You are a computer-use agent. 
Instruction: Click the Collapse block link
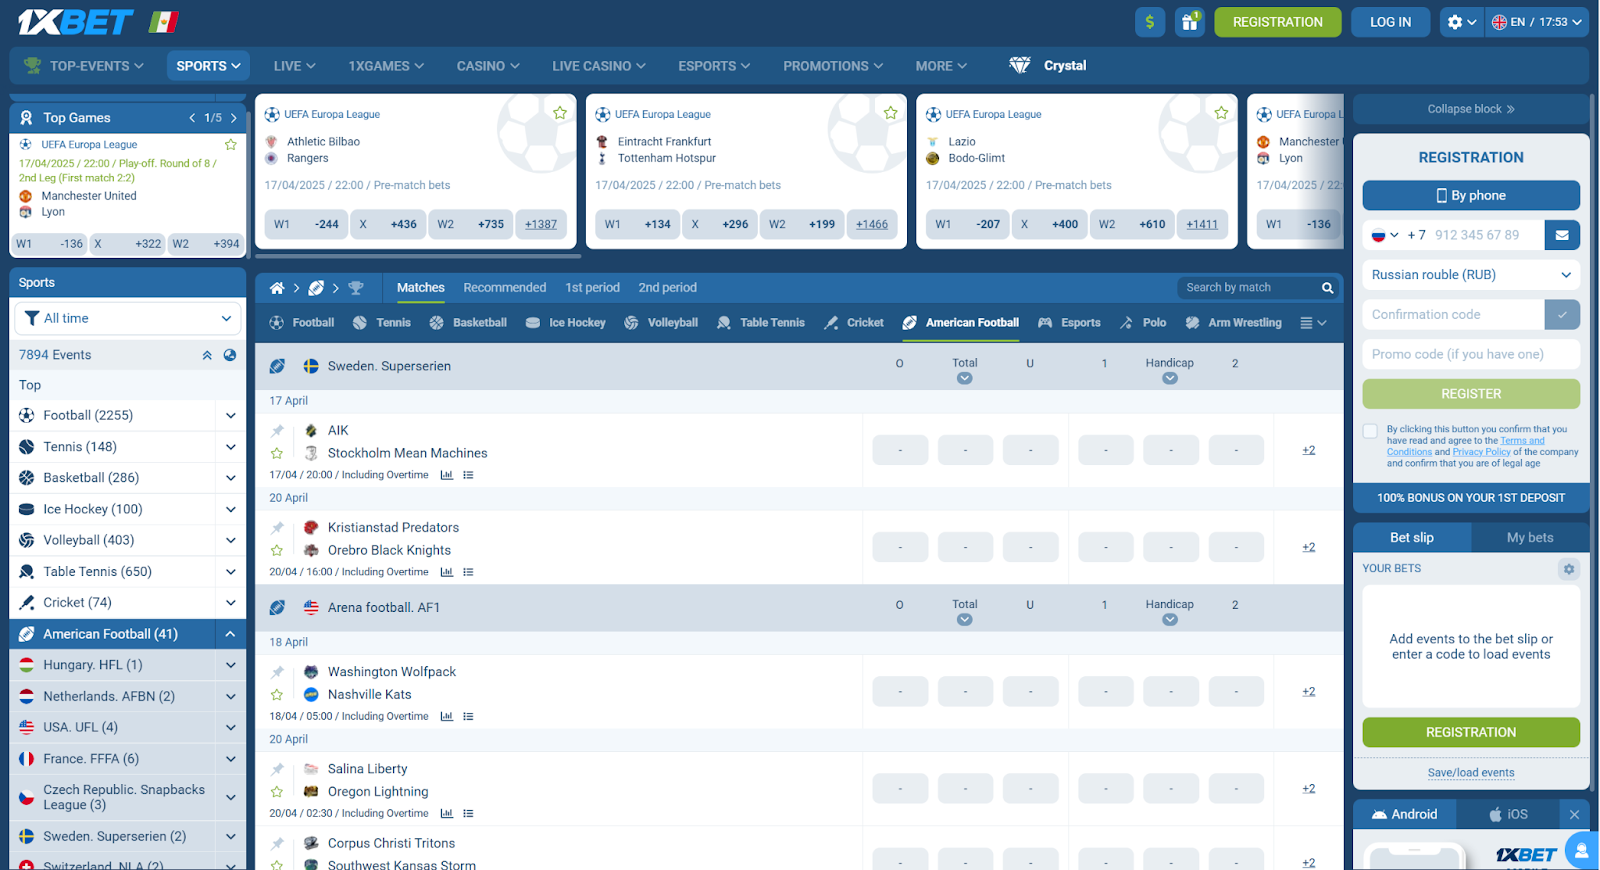(x=1470, y=109)
